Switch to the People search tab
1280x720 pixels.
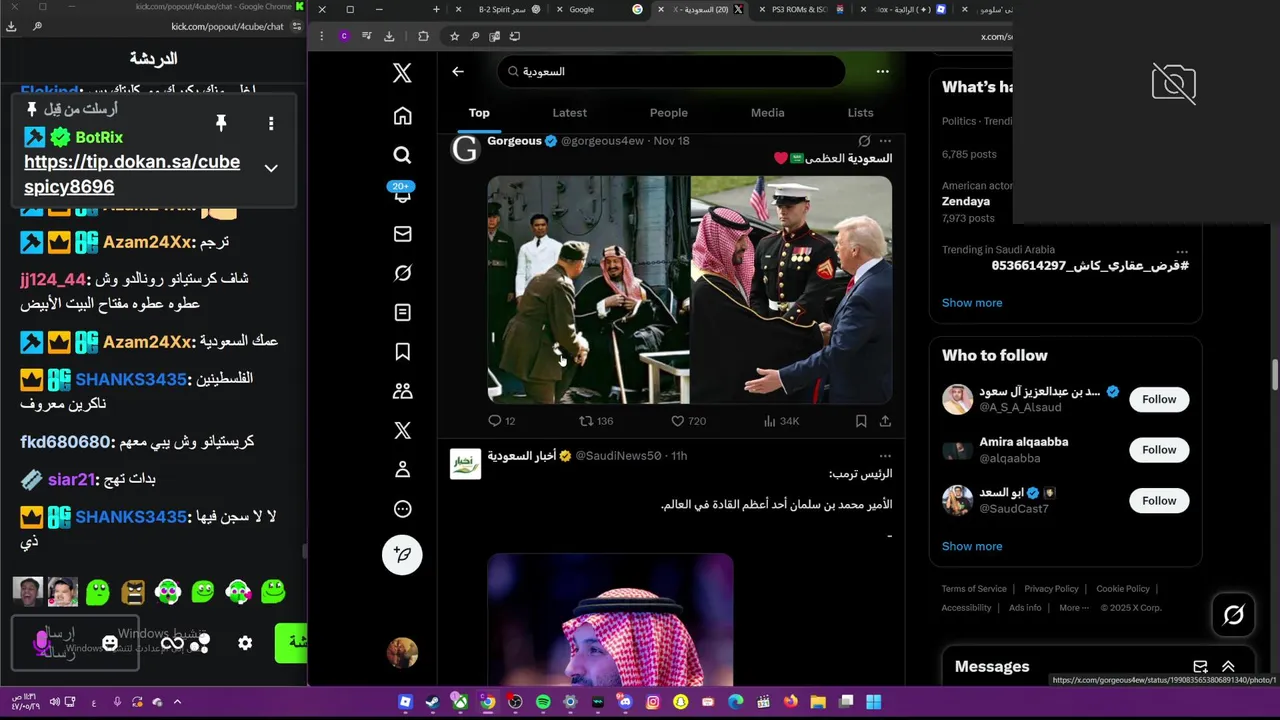pos(669,113)
